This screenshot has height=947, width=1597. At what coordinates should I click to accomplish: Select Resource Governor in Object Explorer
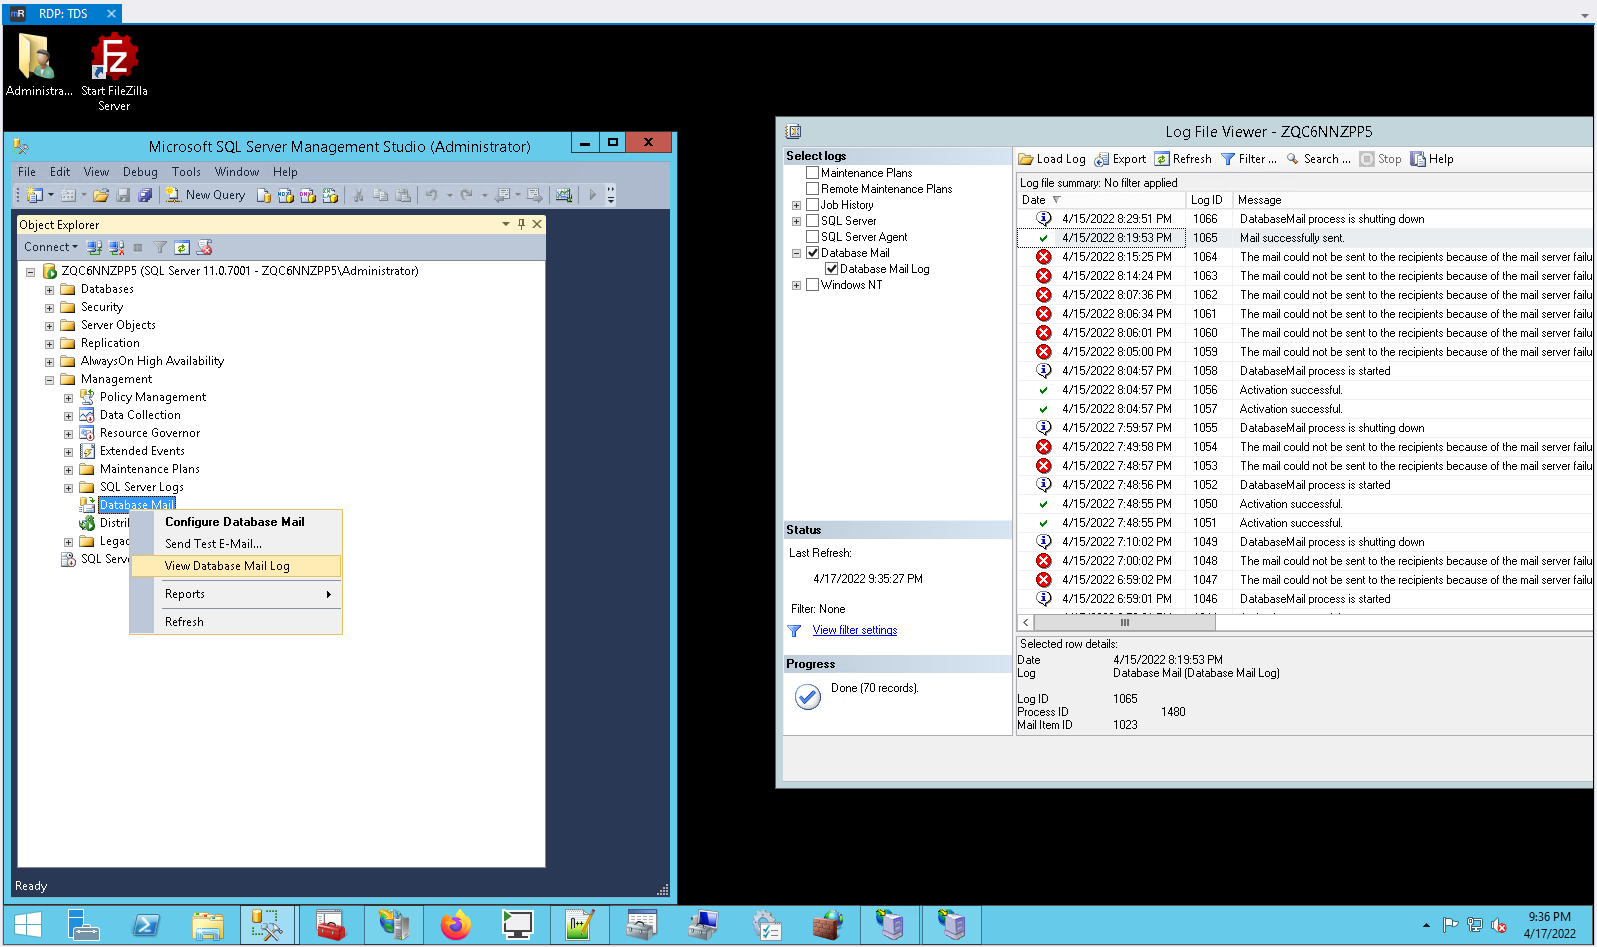[150, 433]
